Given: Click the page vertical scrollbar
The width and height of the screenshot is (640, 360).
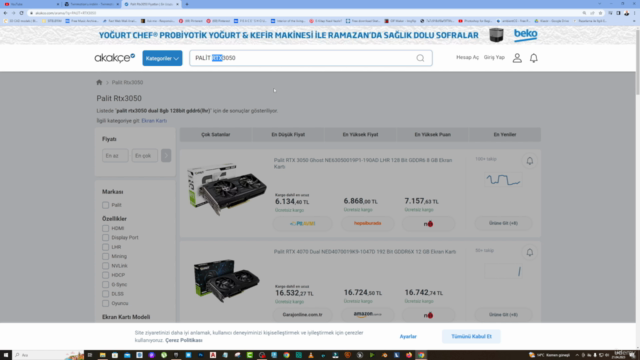Looking at the screenshot, I should click(638, 61).
